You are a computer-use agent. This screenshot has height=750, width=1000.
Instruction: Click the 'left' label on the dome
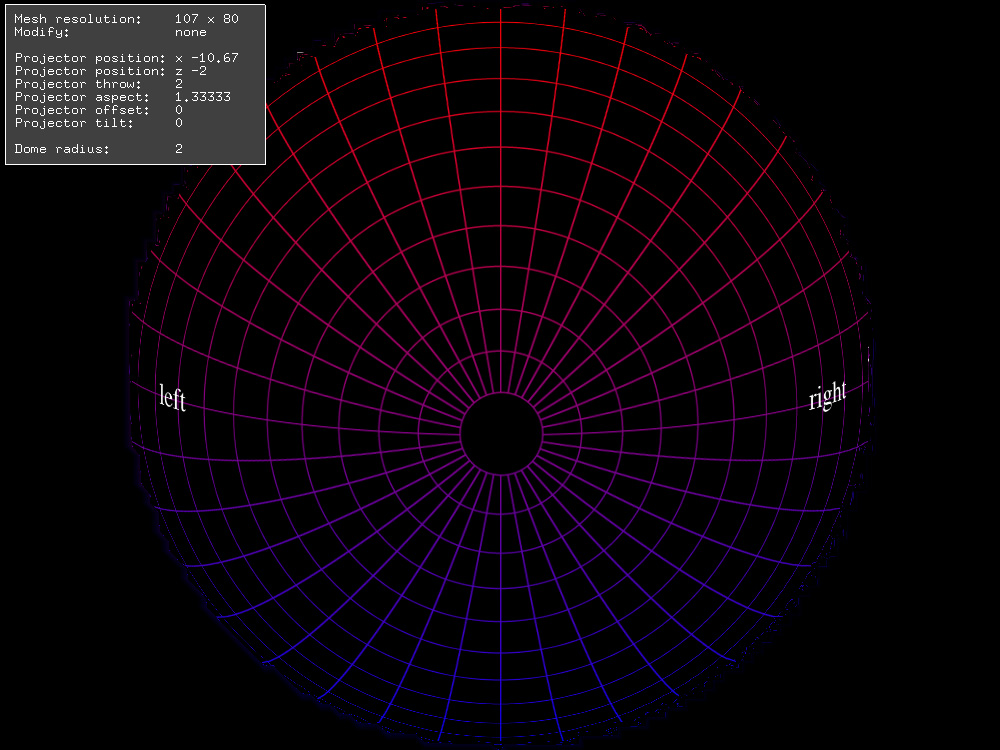coord(172,398)
